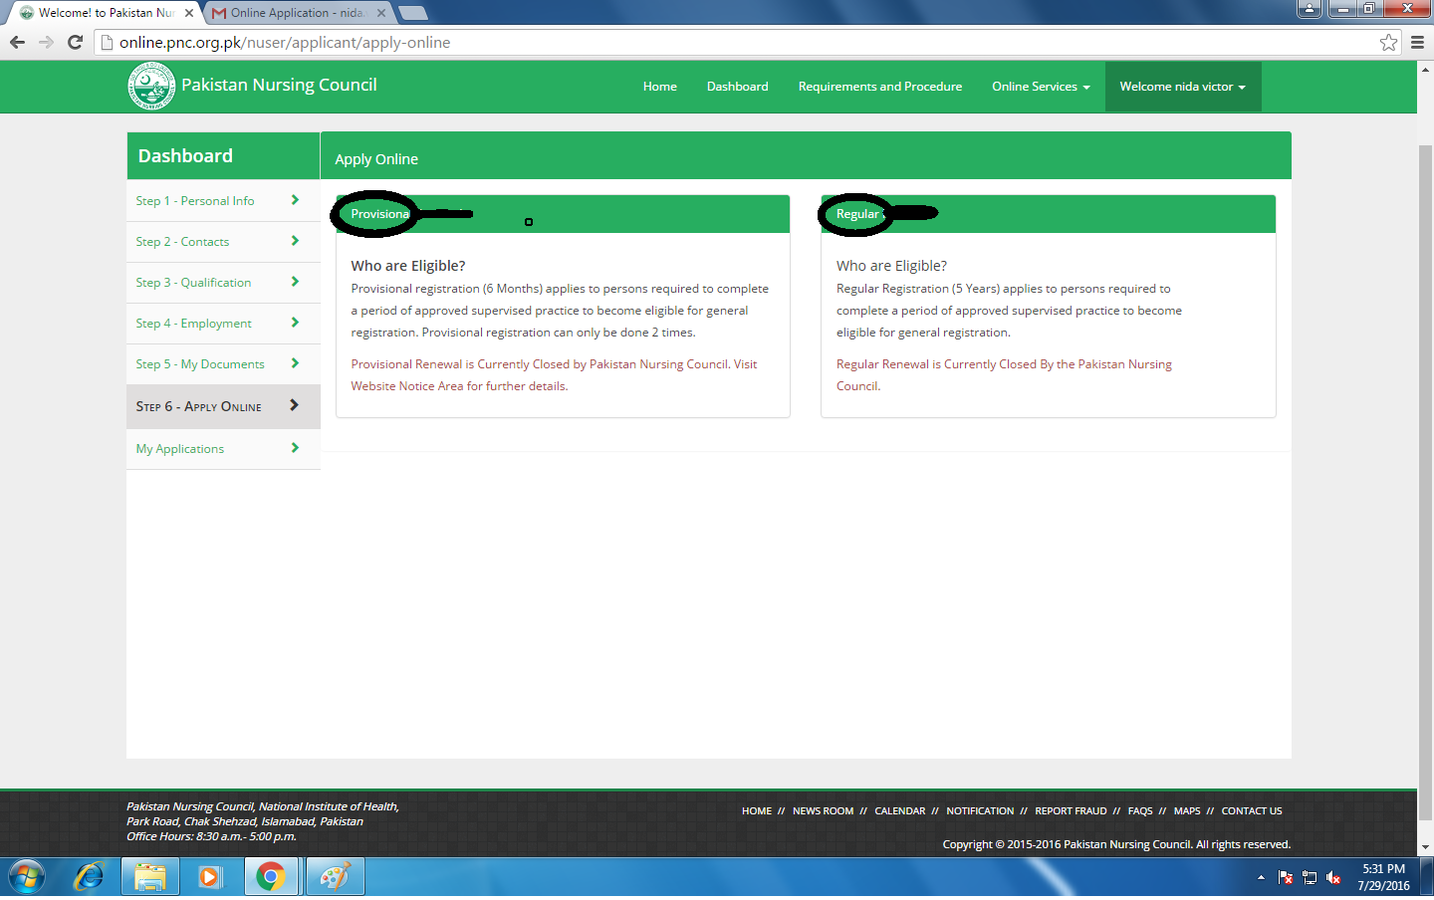Click REPORT FRAUD in the footer
Image resolution: width=1434 pixels, height=900 pixels.
pos(1071,811)
